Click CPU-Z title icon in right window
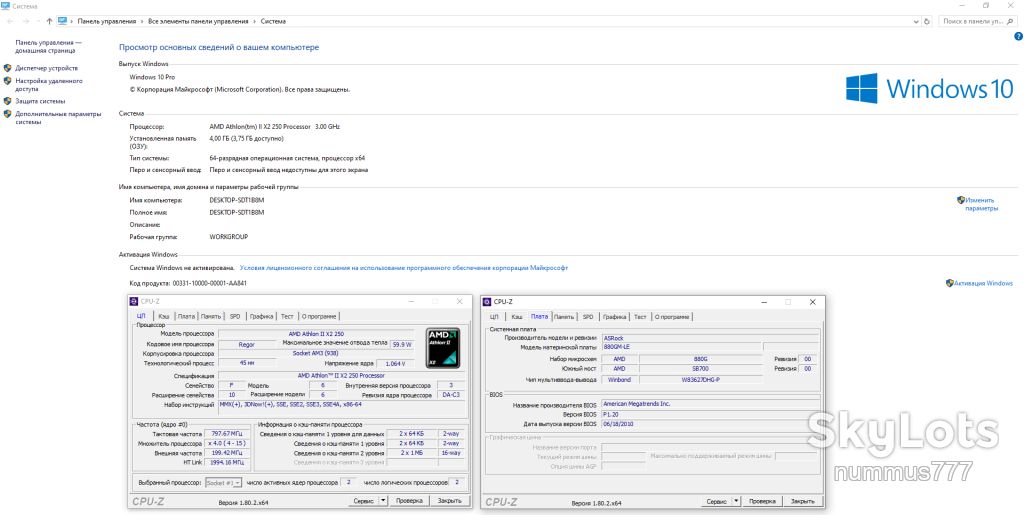 coord(487,302)
